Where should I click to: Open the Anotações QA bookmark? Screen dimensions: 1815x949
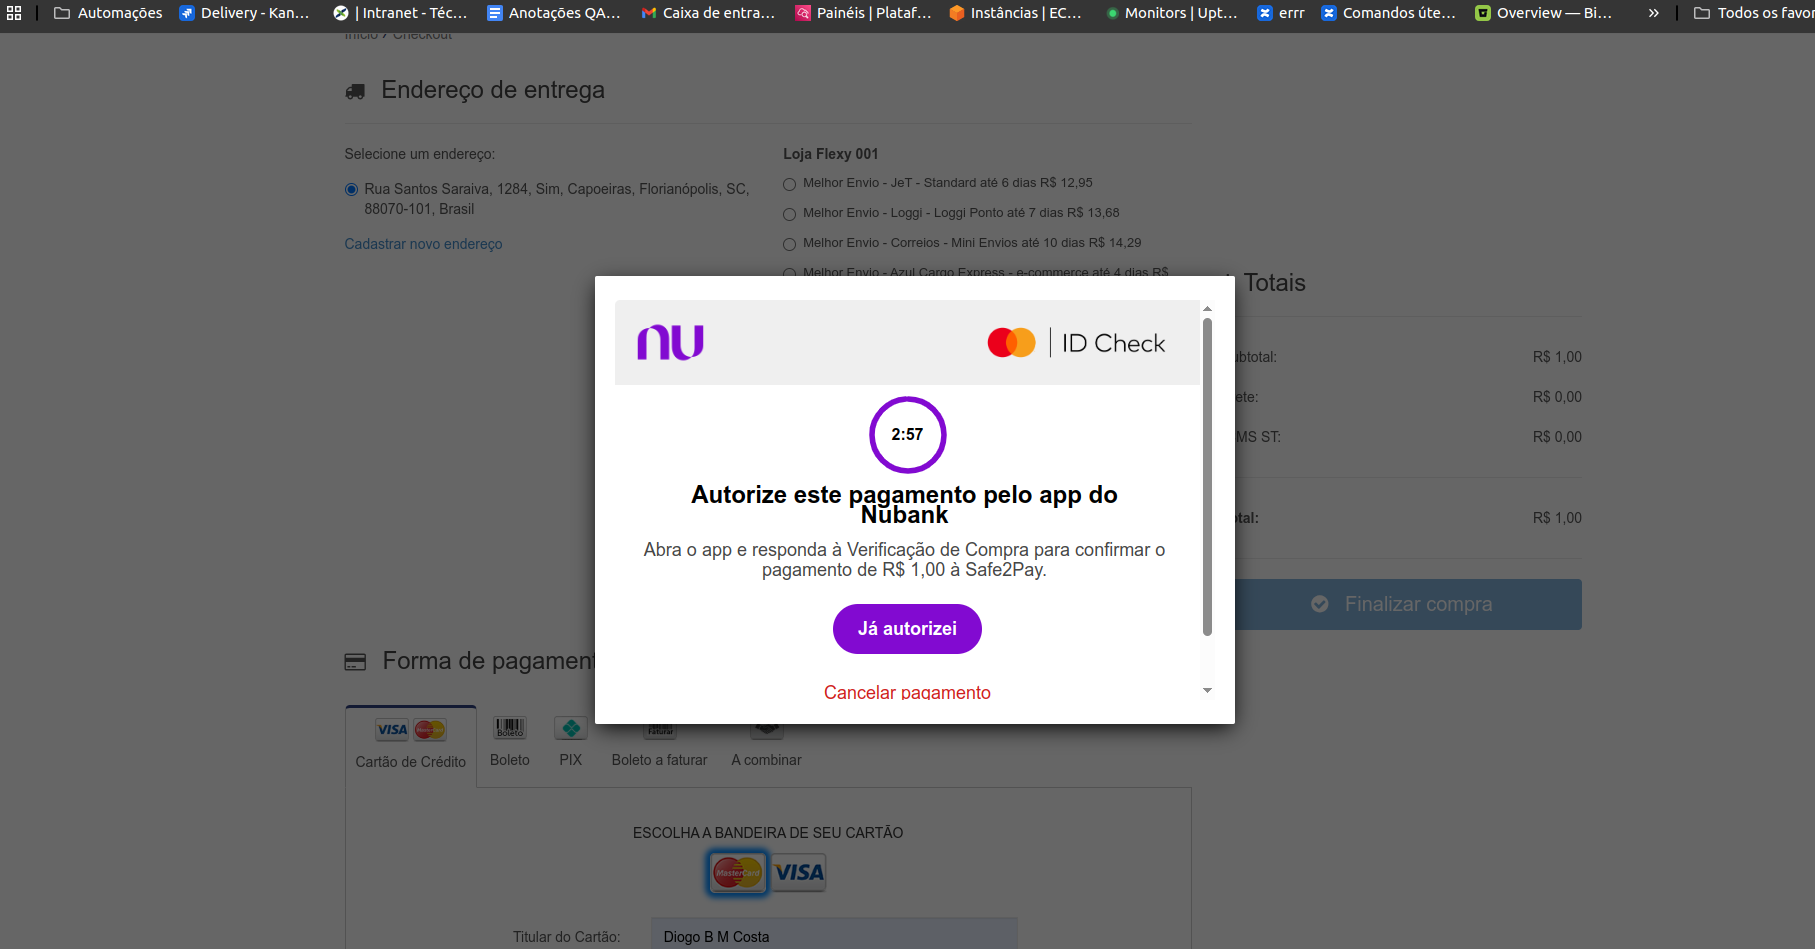(x=554, y=13)
